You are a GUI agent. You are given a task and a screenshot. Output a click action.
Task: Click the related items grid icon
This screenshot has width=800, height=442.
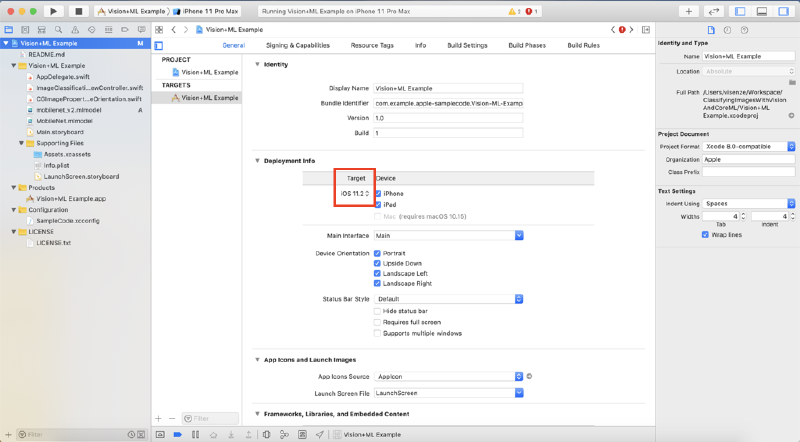(x=159, y=30)
